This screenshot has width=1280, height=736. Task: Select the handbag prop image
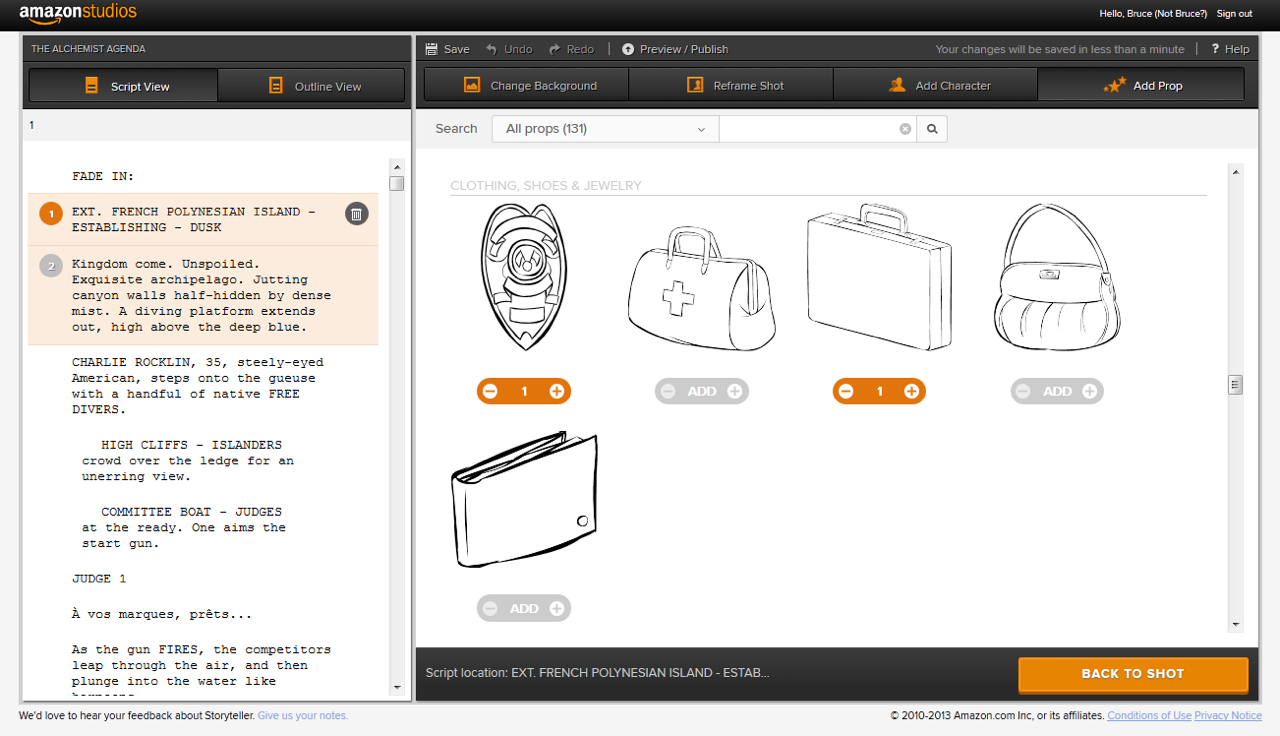point(1057,277)
